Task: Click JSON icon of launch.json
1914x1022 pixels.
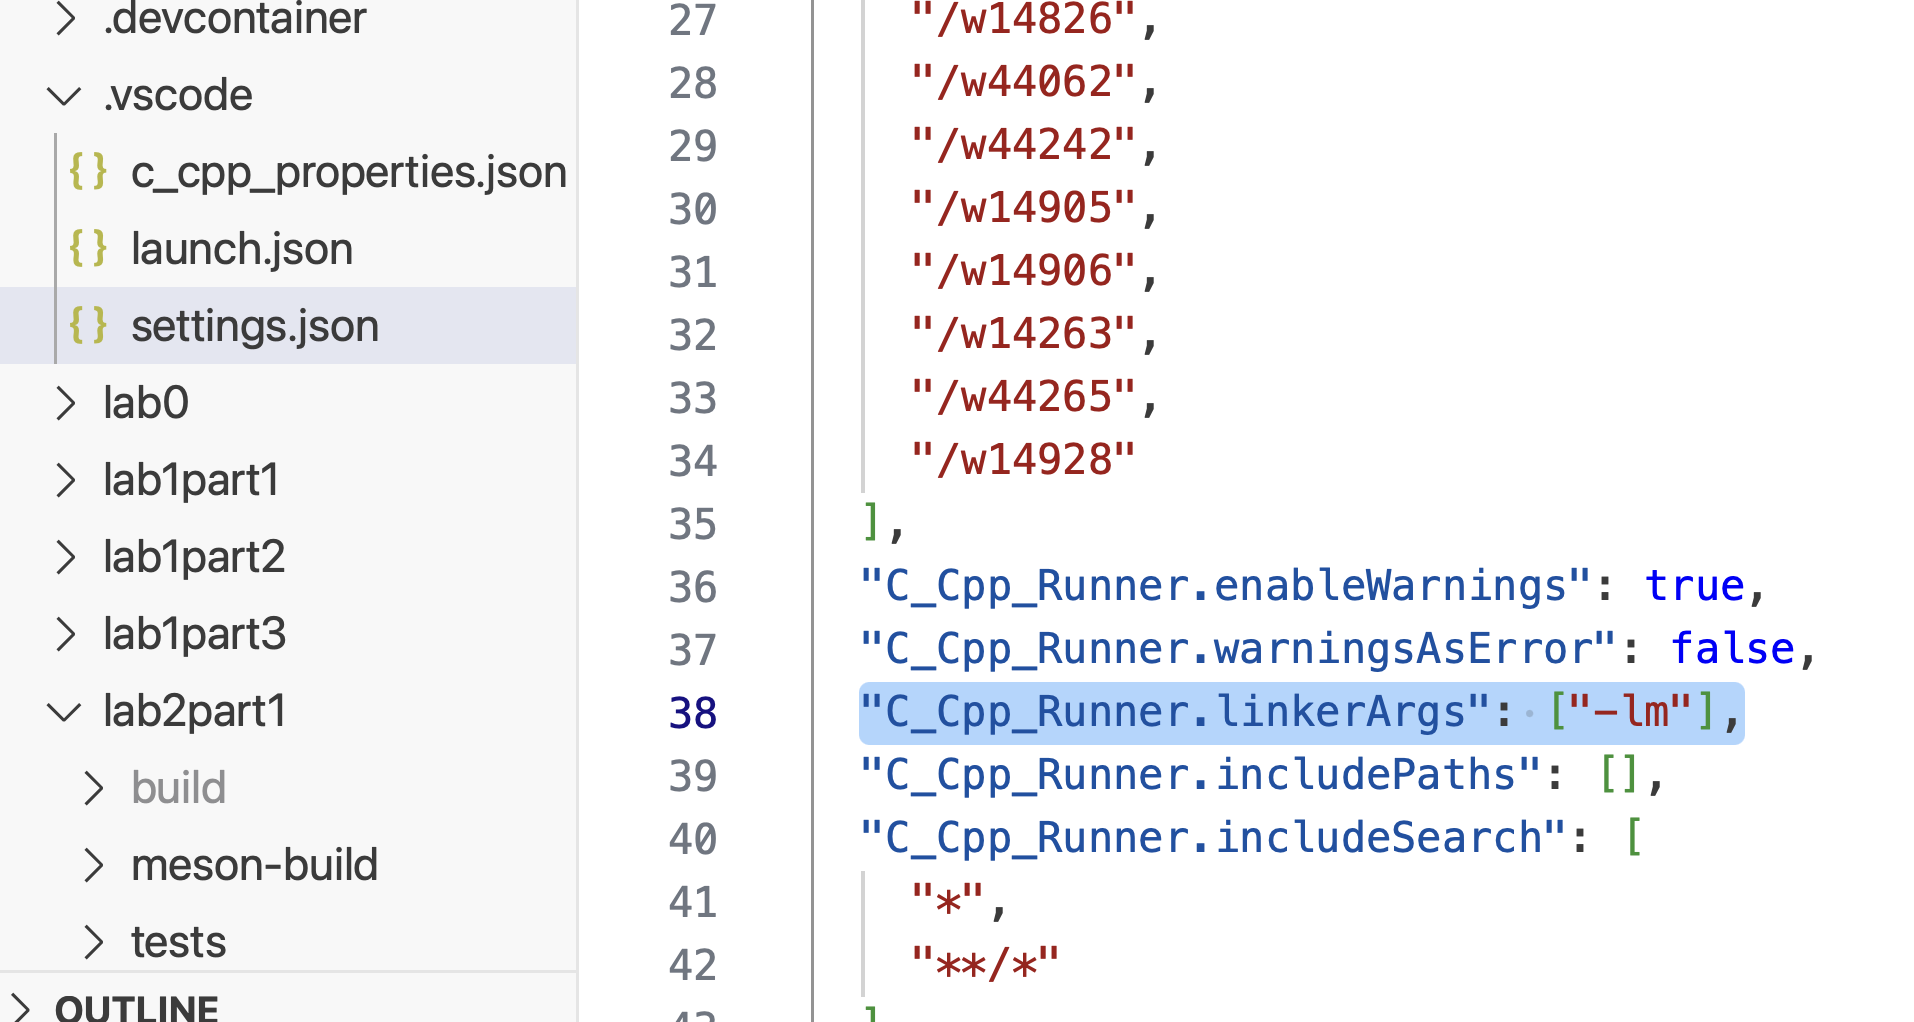Action: pyautogui.click(x=88, y=248)
